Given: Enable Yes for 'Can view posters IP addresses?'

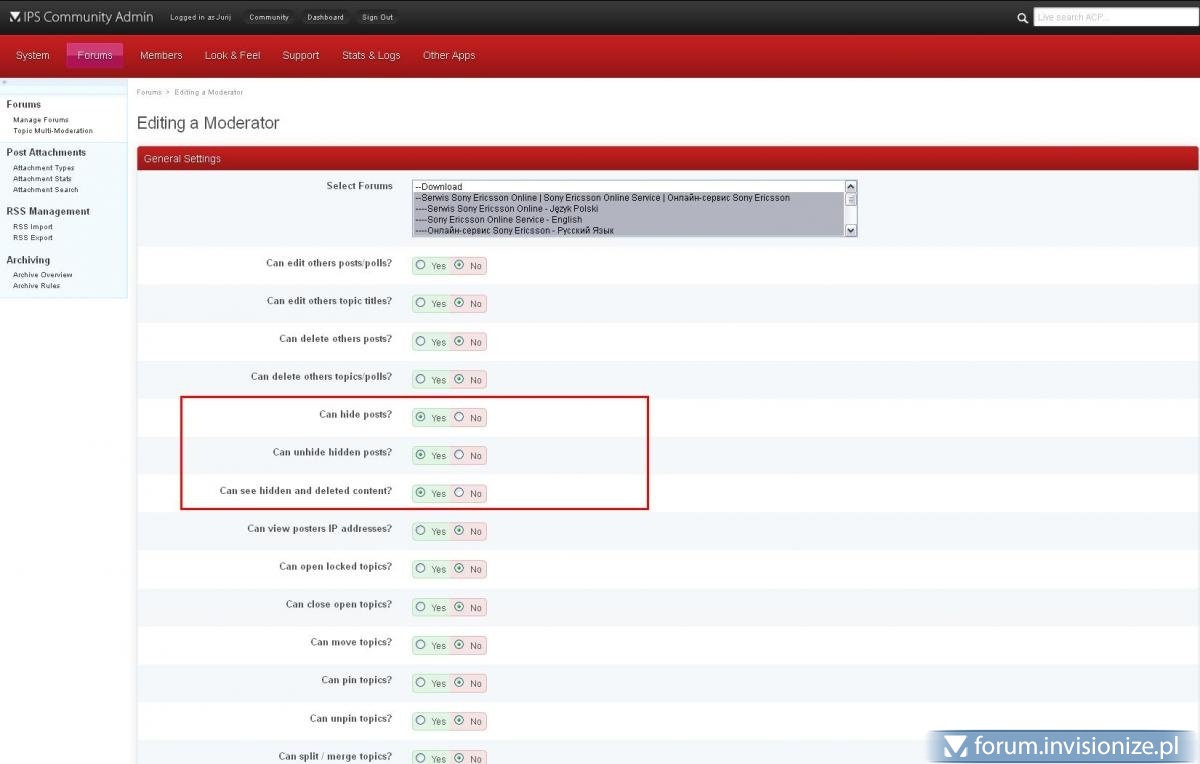Looking at the screenshot, I should click(421, 531).
